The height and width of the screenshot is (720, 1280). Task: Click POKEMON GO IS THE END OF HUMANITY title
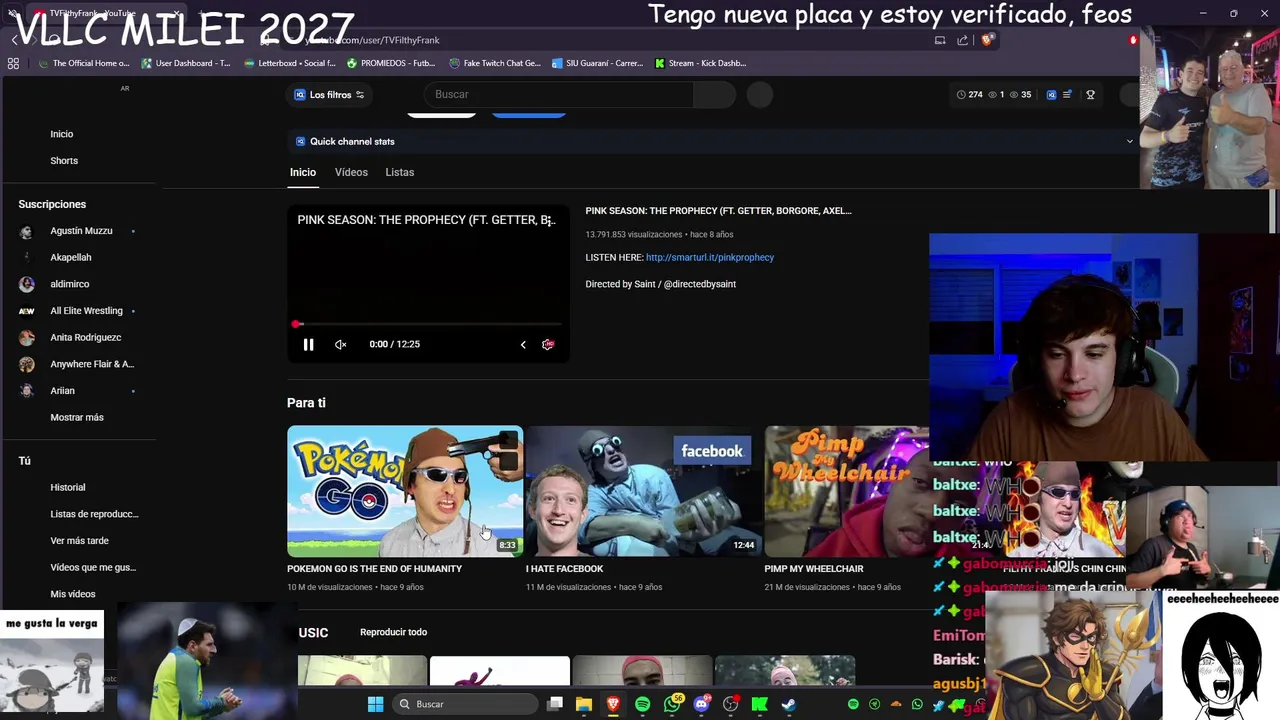pos(374,569)
